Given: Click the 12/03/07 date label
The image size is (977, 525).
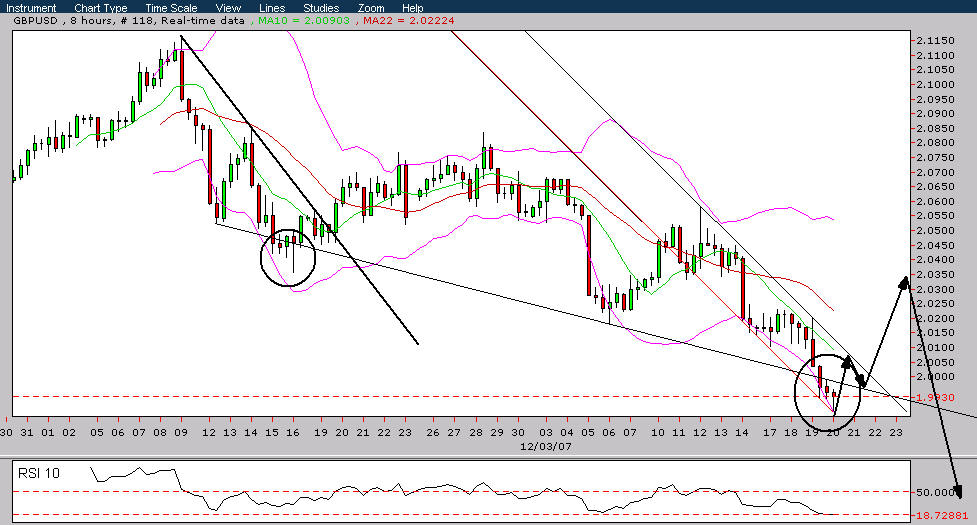Looking at the screenshot, I should [546, 446].
